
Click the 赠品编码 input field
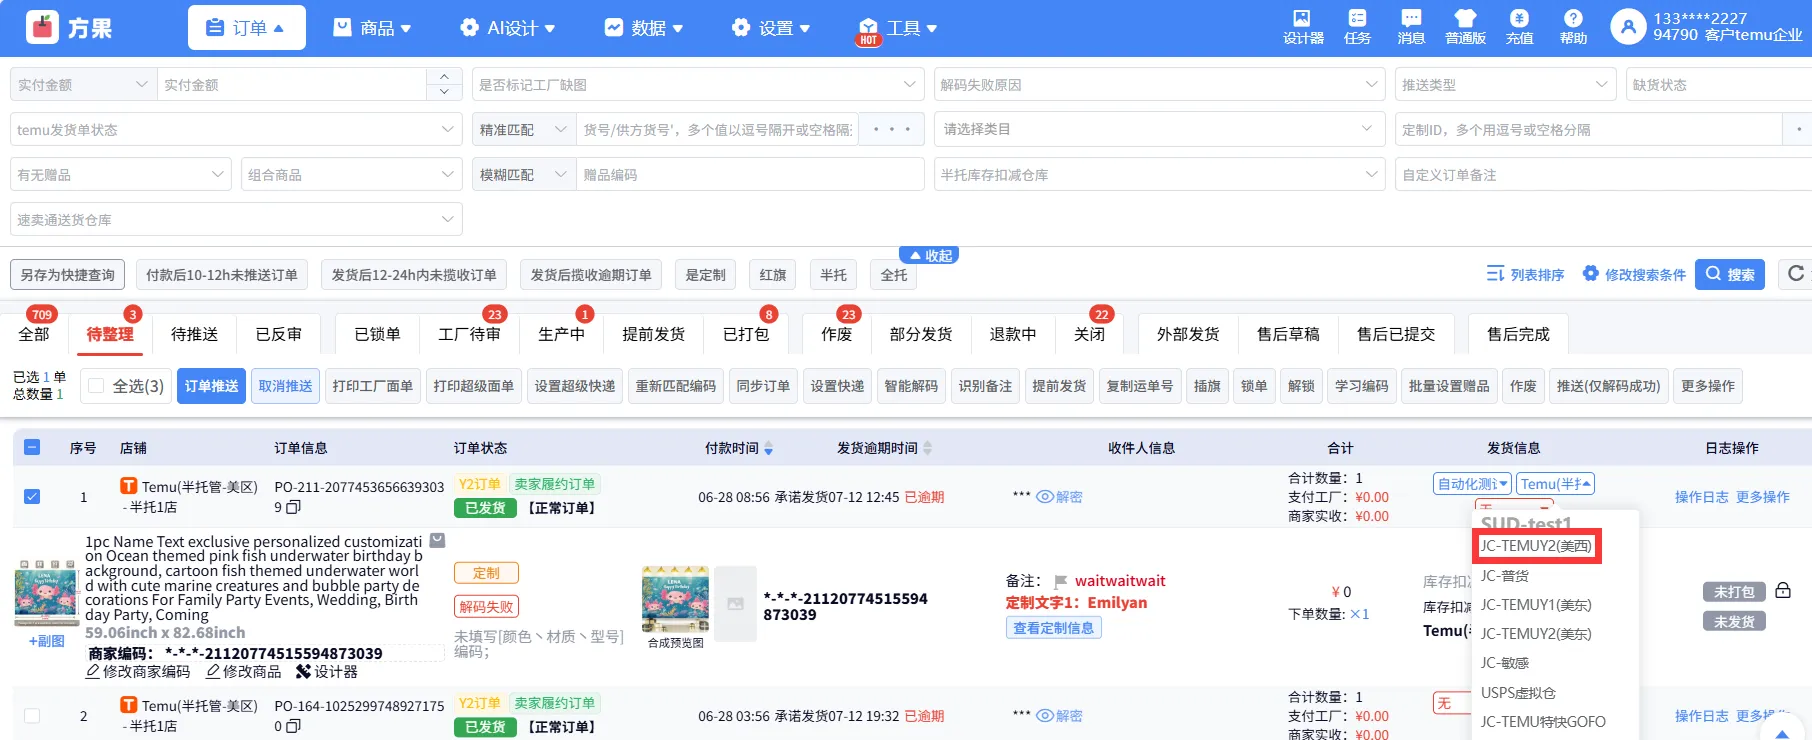(748, 175)
